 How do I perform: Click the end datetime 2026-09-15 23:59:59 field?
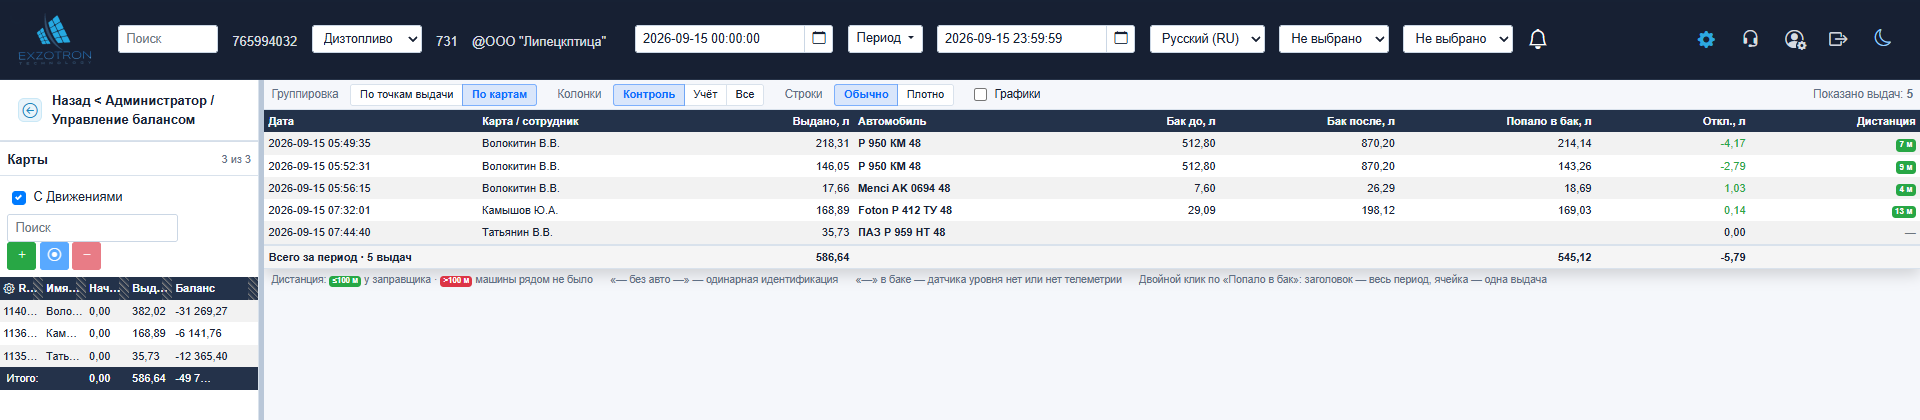(x=1022, y=39)
